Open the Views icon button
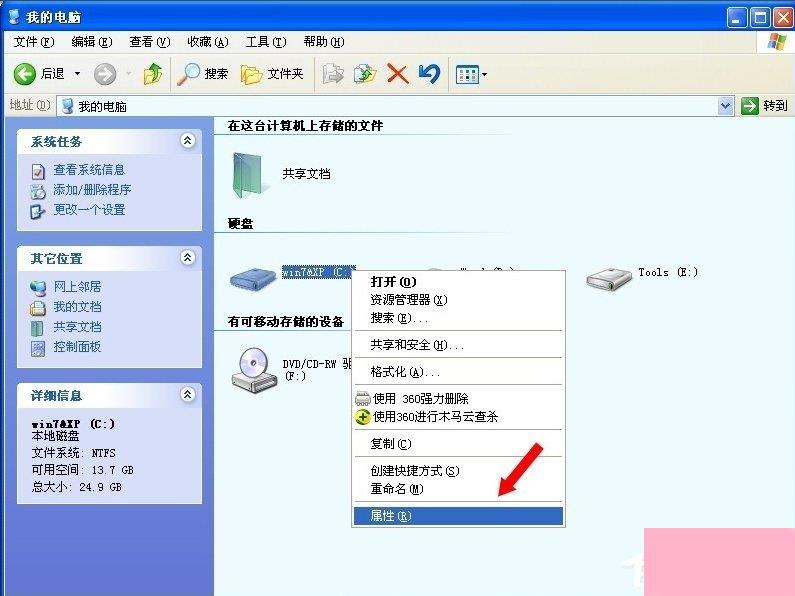Viewport: 795px width, 596px height. 467,75
